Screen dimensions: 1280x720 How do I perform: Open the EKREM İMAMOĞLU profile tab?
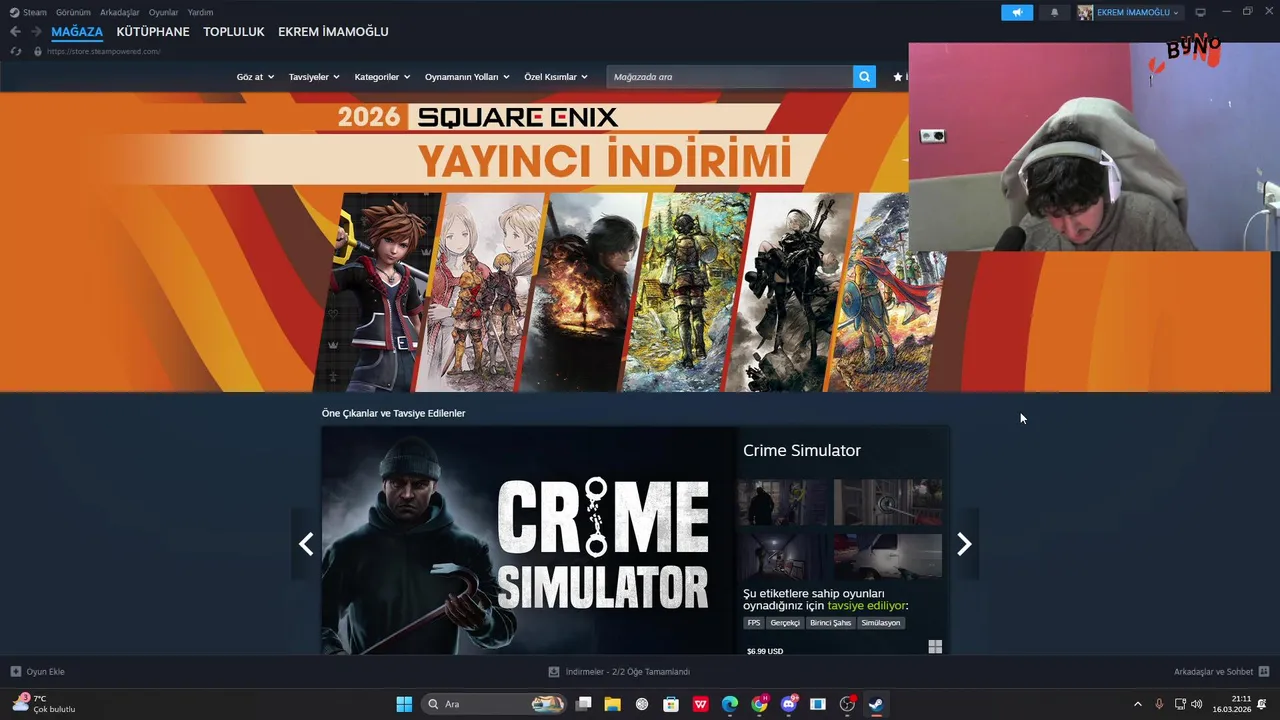(x=333, y=32)
